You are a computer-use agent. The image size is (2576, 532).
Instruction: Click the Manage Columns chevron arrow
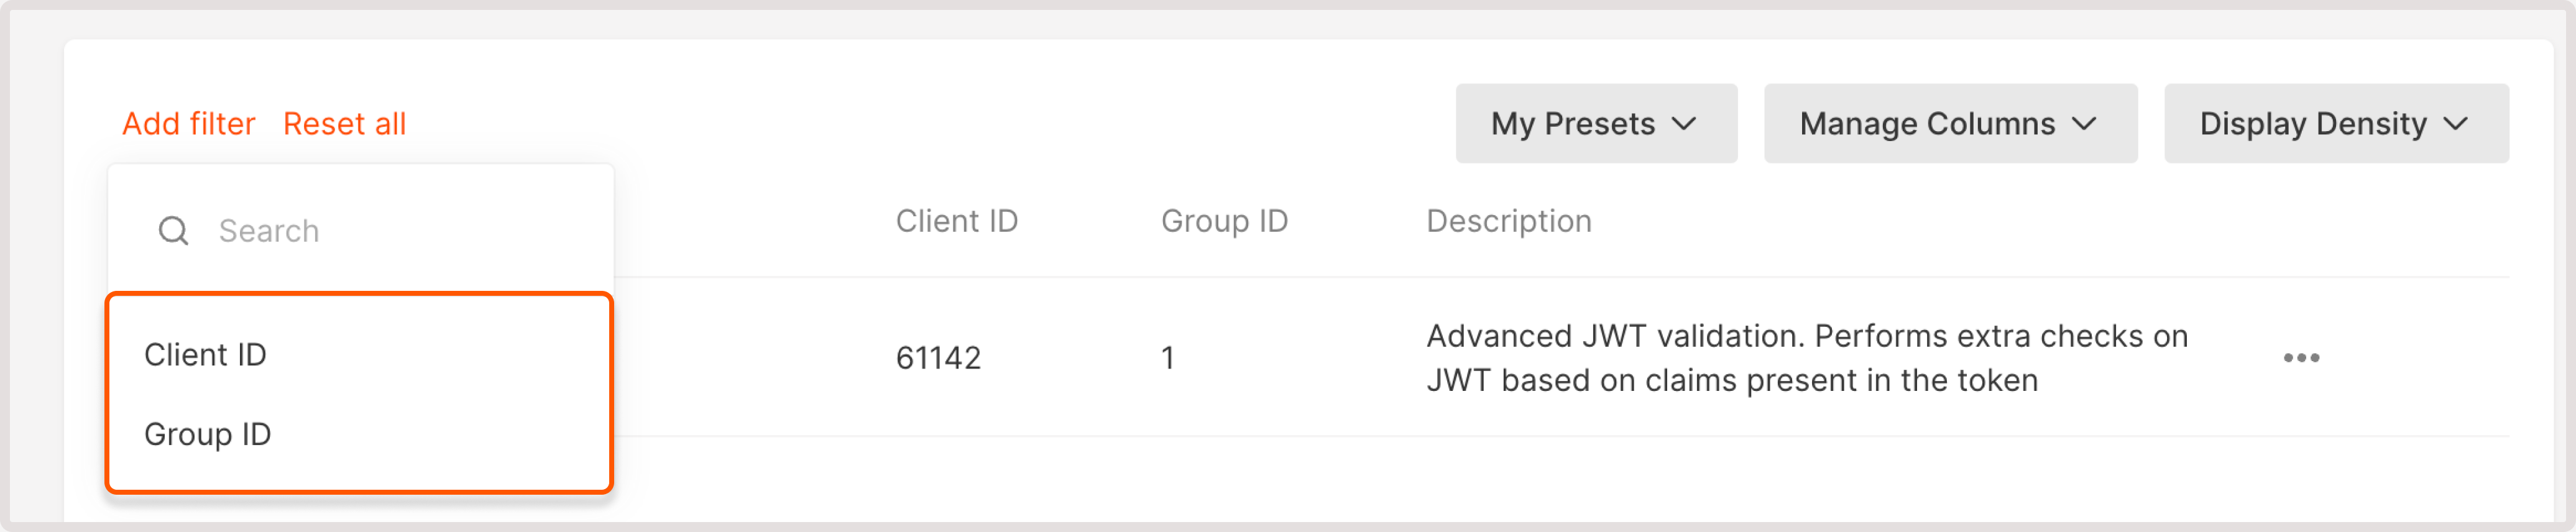tap(2085, 124)
